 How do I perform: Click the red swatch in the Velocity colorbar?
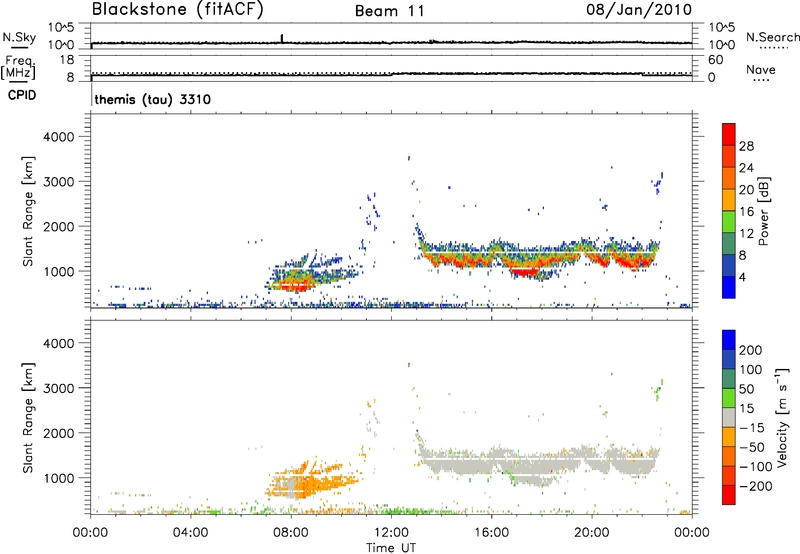tap(729, 495)
